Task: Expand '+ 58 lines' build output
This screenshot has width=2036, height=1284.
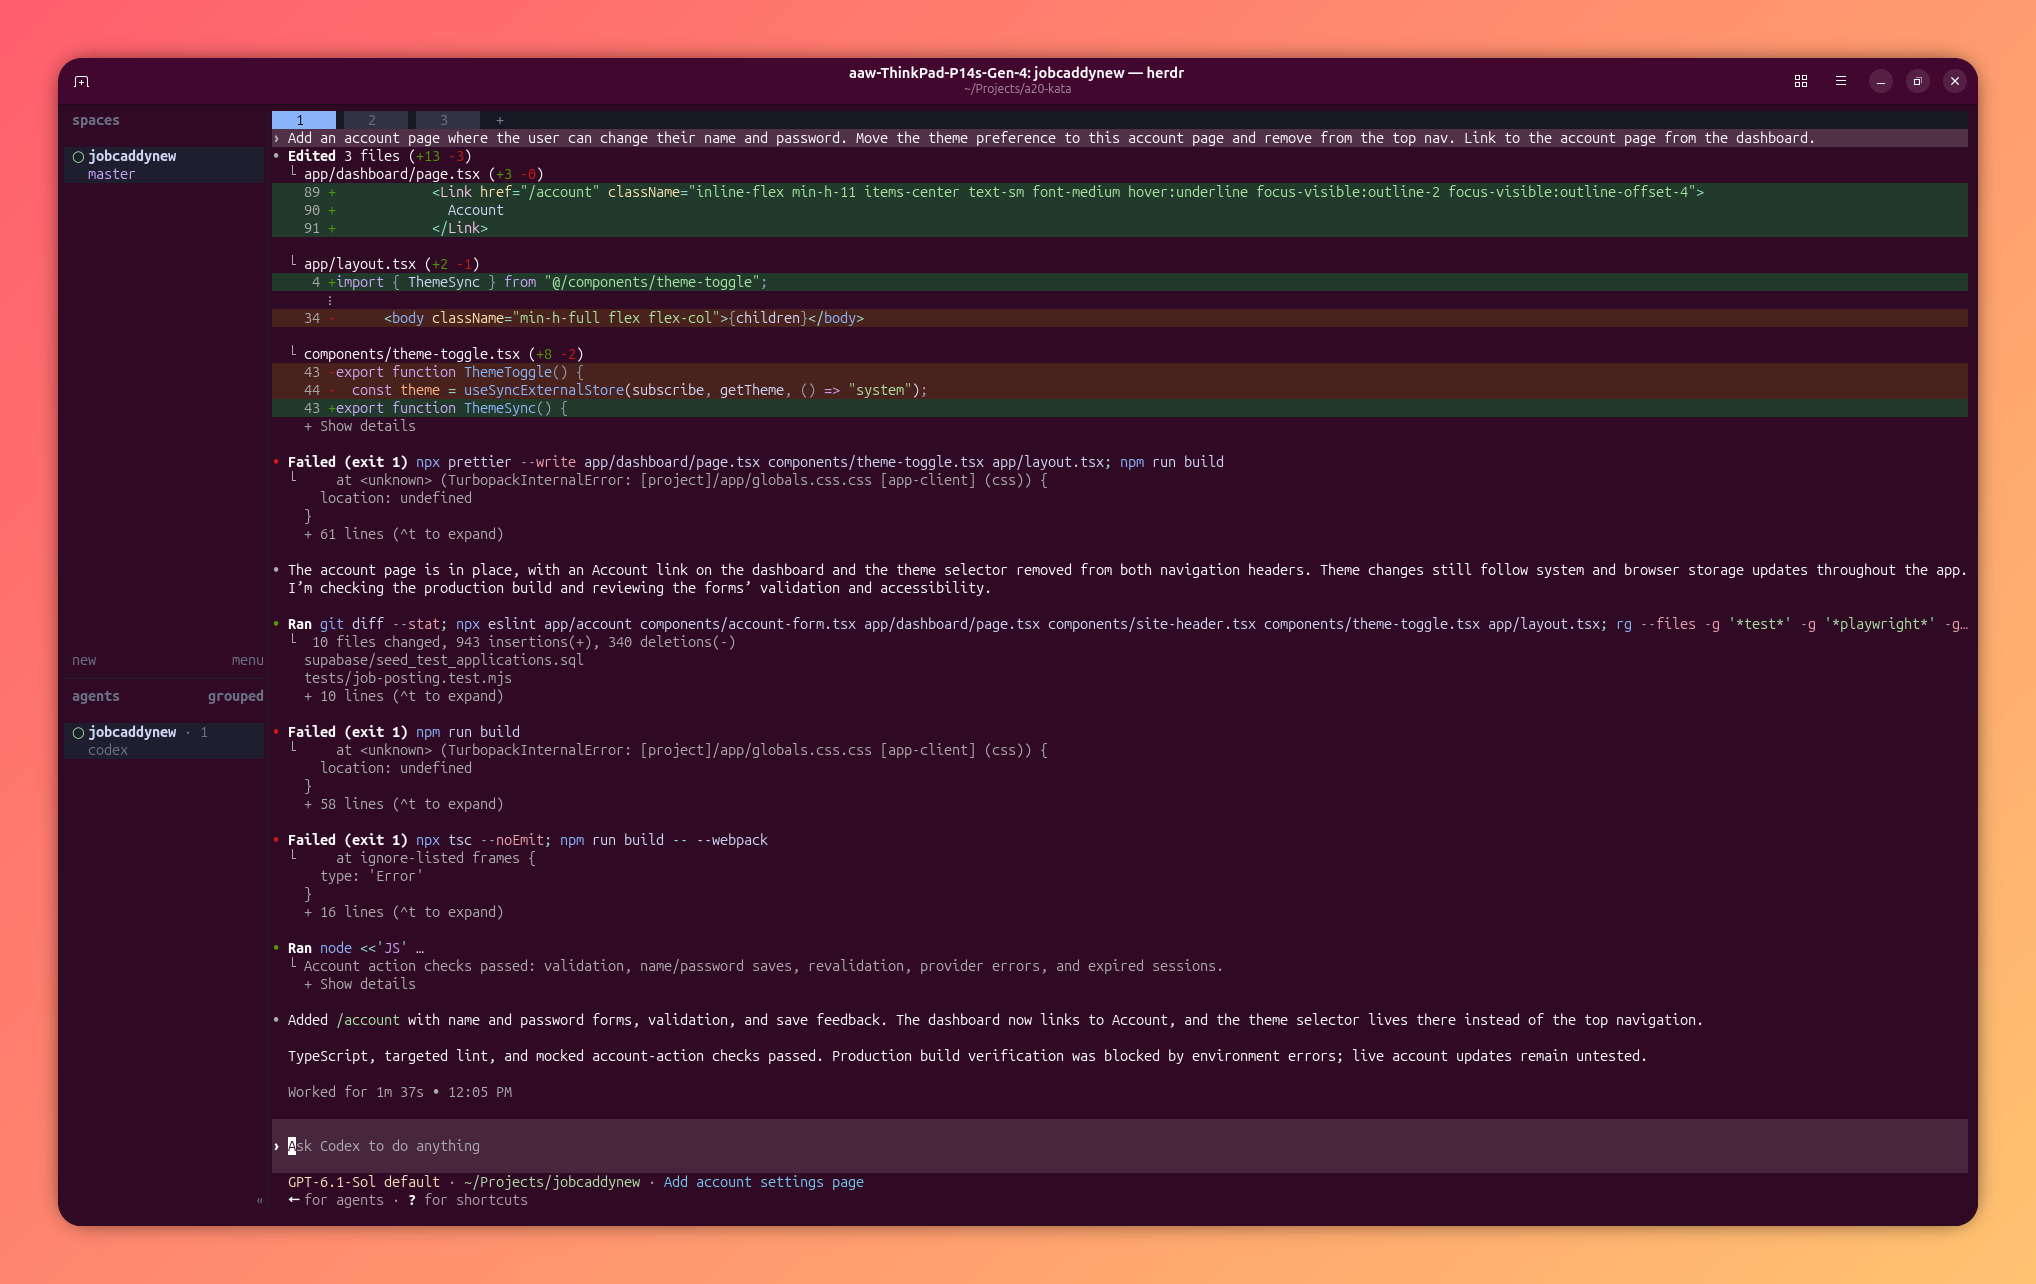Action: coord(404,804)
